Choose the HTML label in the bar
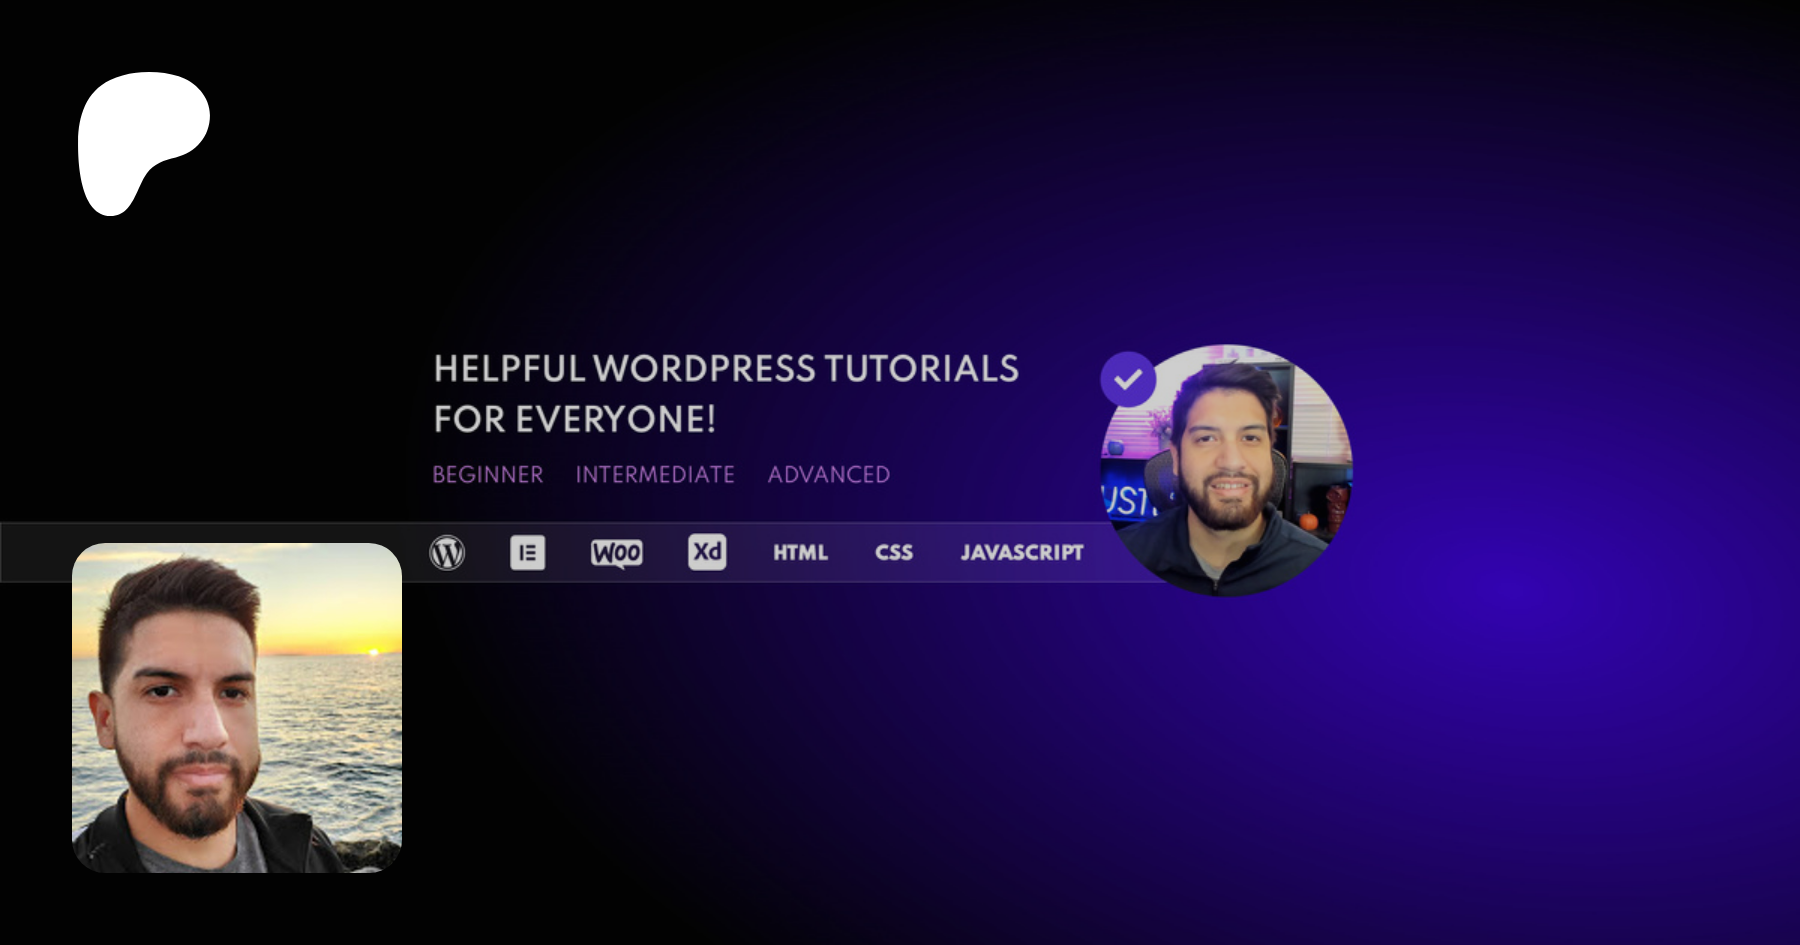 click(800, 553)
